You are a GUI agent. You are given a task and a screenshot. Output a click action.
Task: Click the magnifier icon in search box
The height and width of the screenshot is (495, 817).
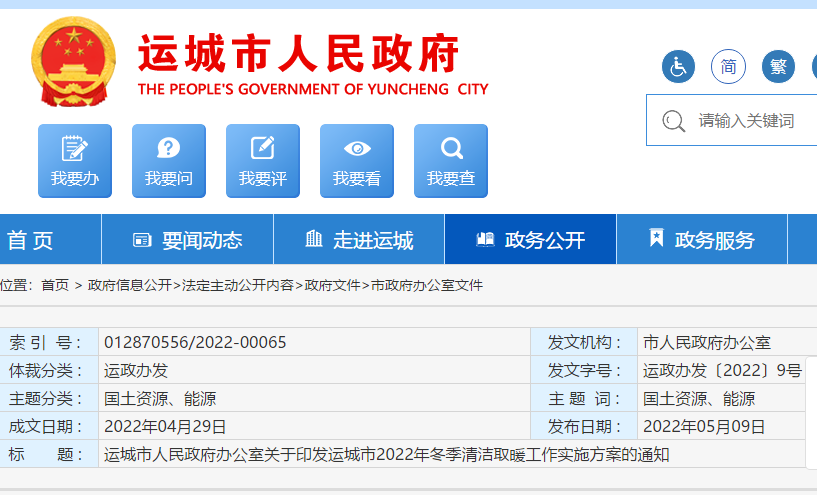pos(673,121)
